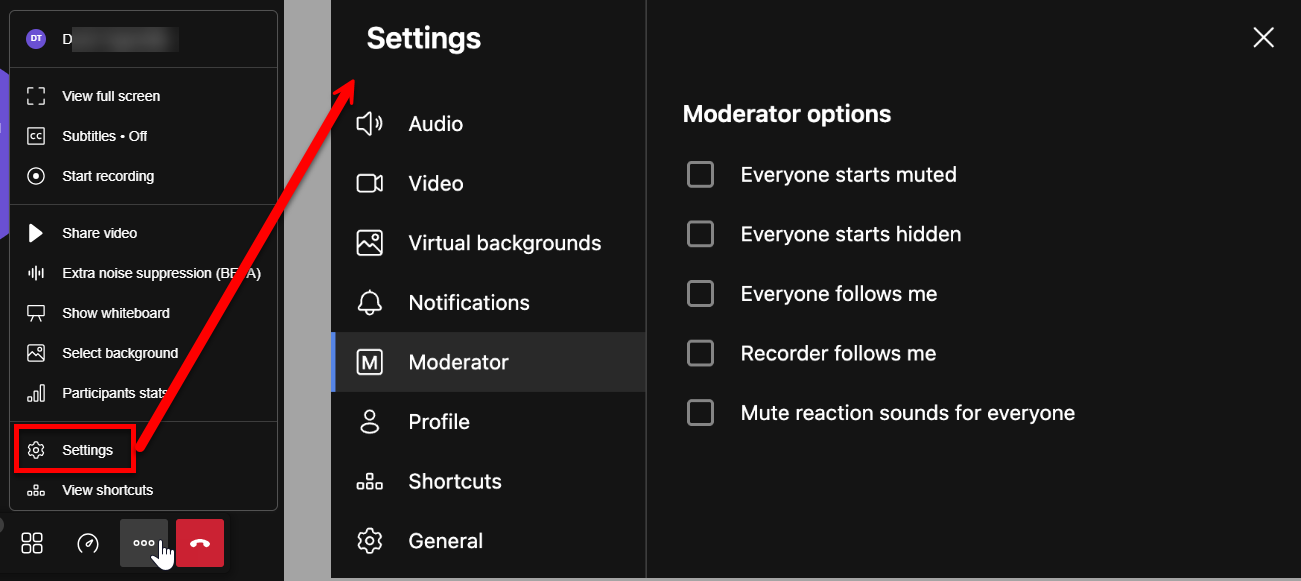Image resolution: width=1301 pixels, height=581 pixels.
Task: Close the Settings dialog
Action: click(1263, 38)
